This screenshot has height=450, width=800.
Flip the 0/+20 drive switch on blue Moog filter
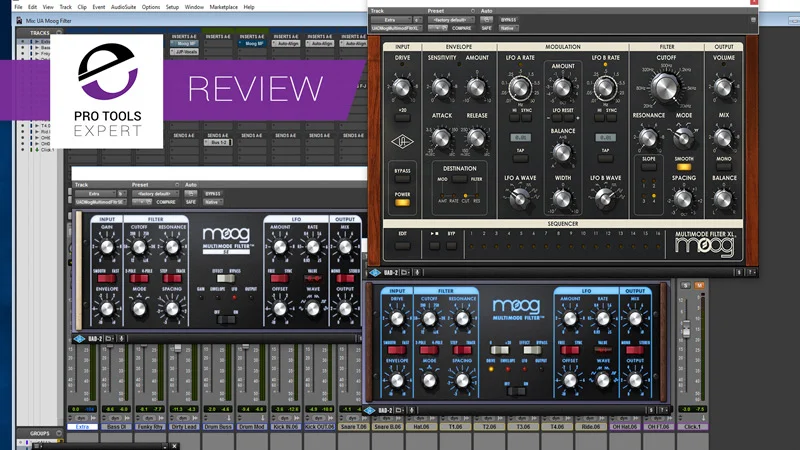[x=499, y=350]
